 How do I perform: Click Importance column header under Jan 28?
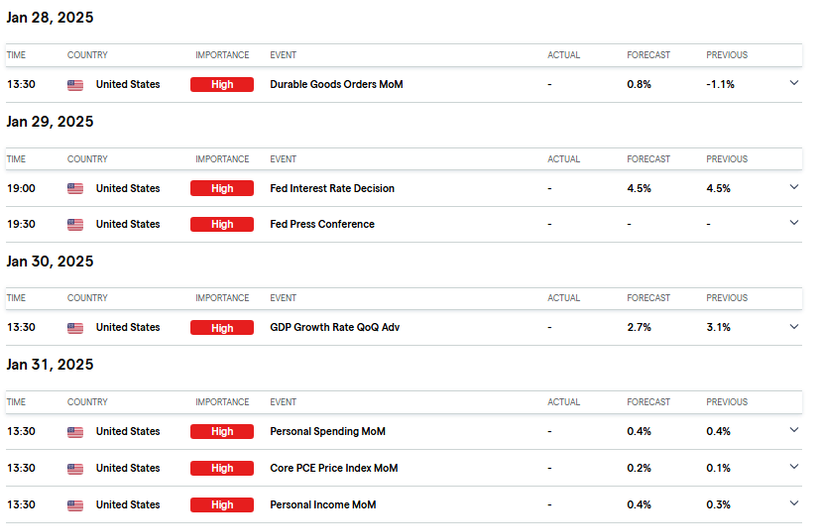click(x=222, y=55)
